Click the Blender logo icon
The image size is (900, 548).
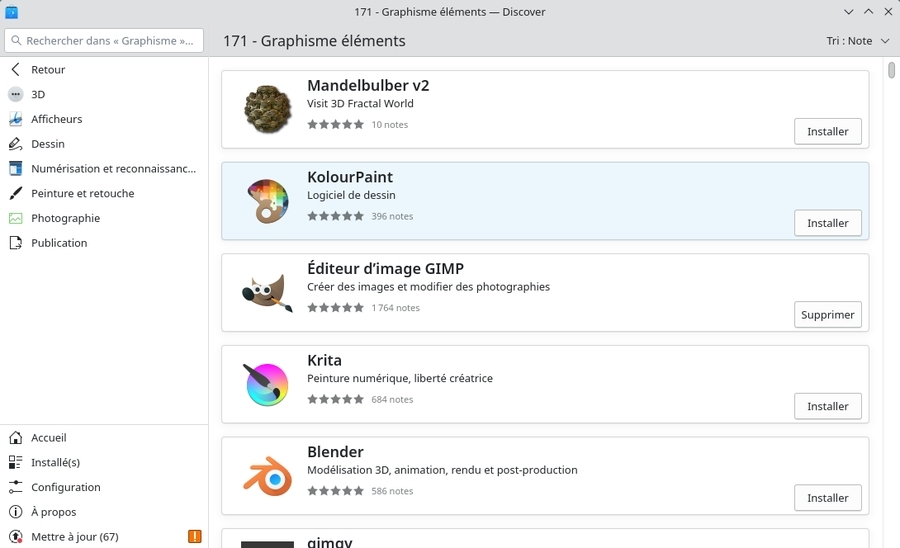coord(266,476)
